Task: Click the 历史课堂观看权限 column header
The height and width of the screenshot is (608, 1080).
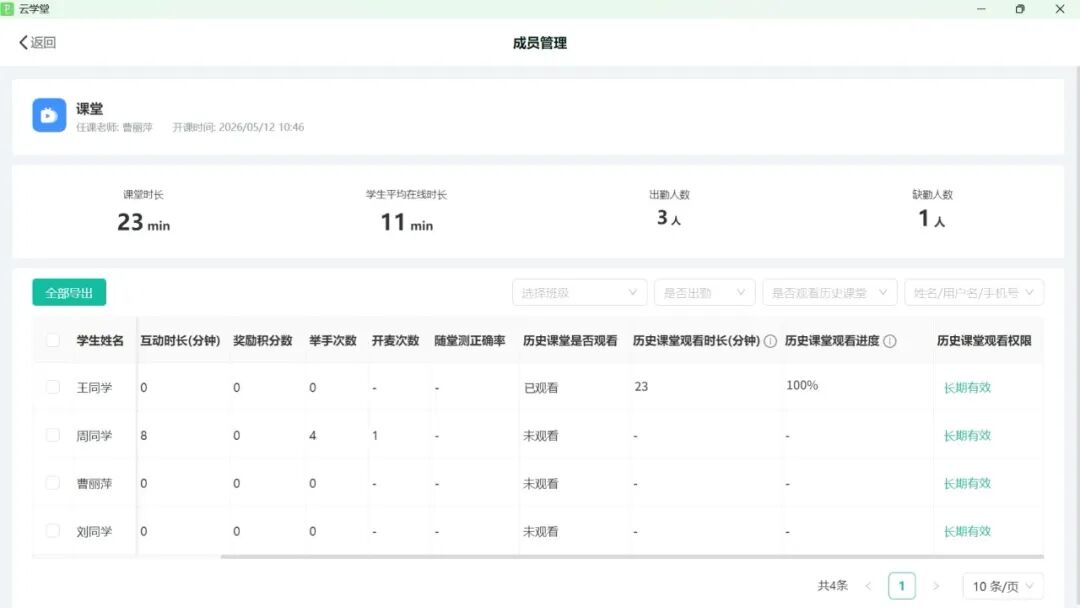Action: 984,340
